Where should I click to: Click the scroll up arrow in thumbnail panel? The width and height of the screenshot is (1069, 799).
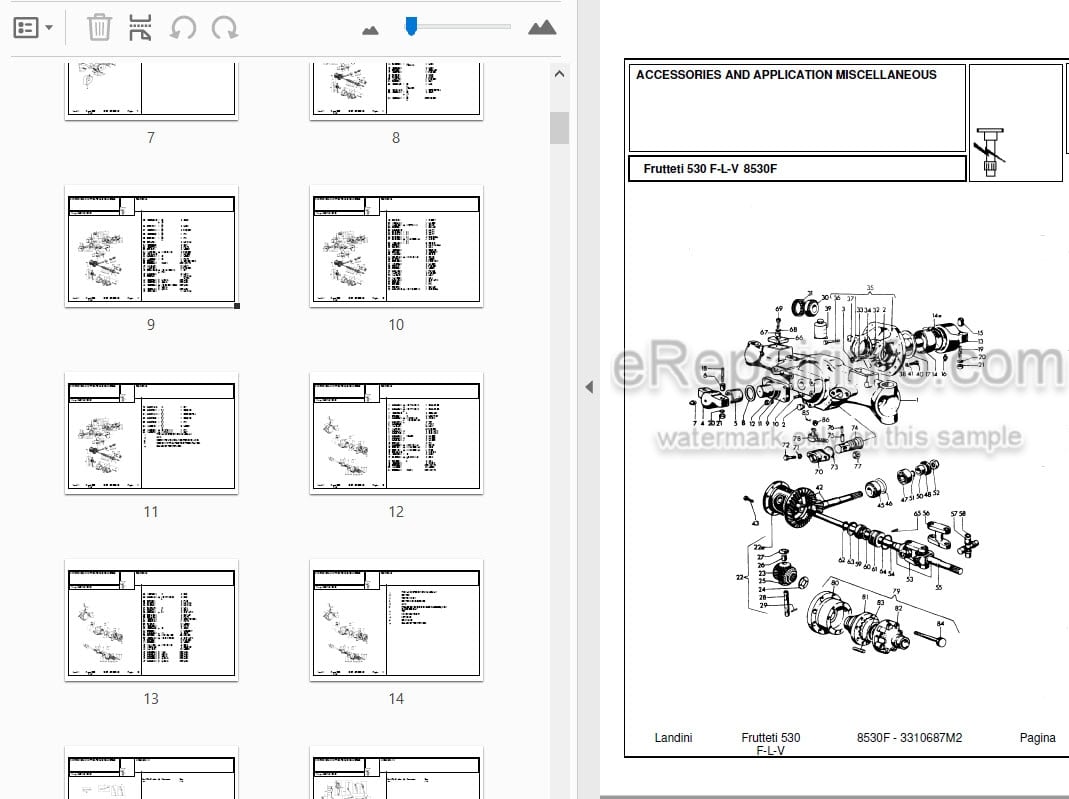tap(560, 74)
